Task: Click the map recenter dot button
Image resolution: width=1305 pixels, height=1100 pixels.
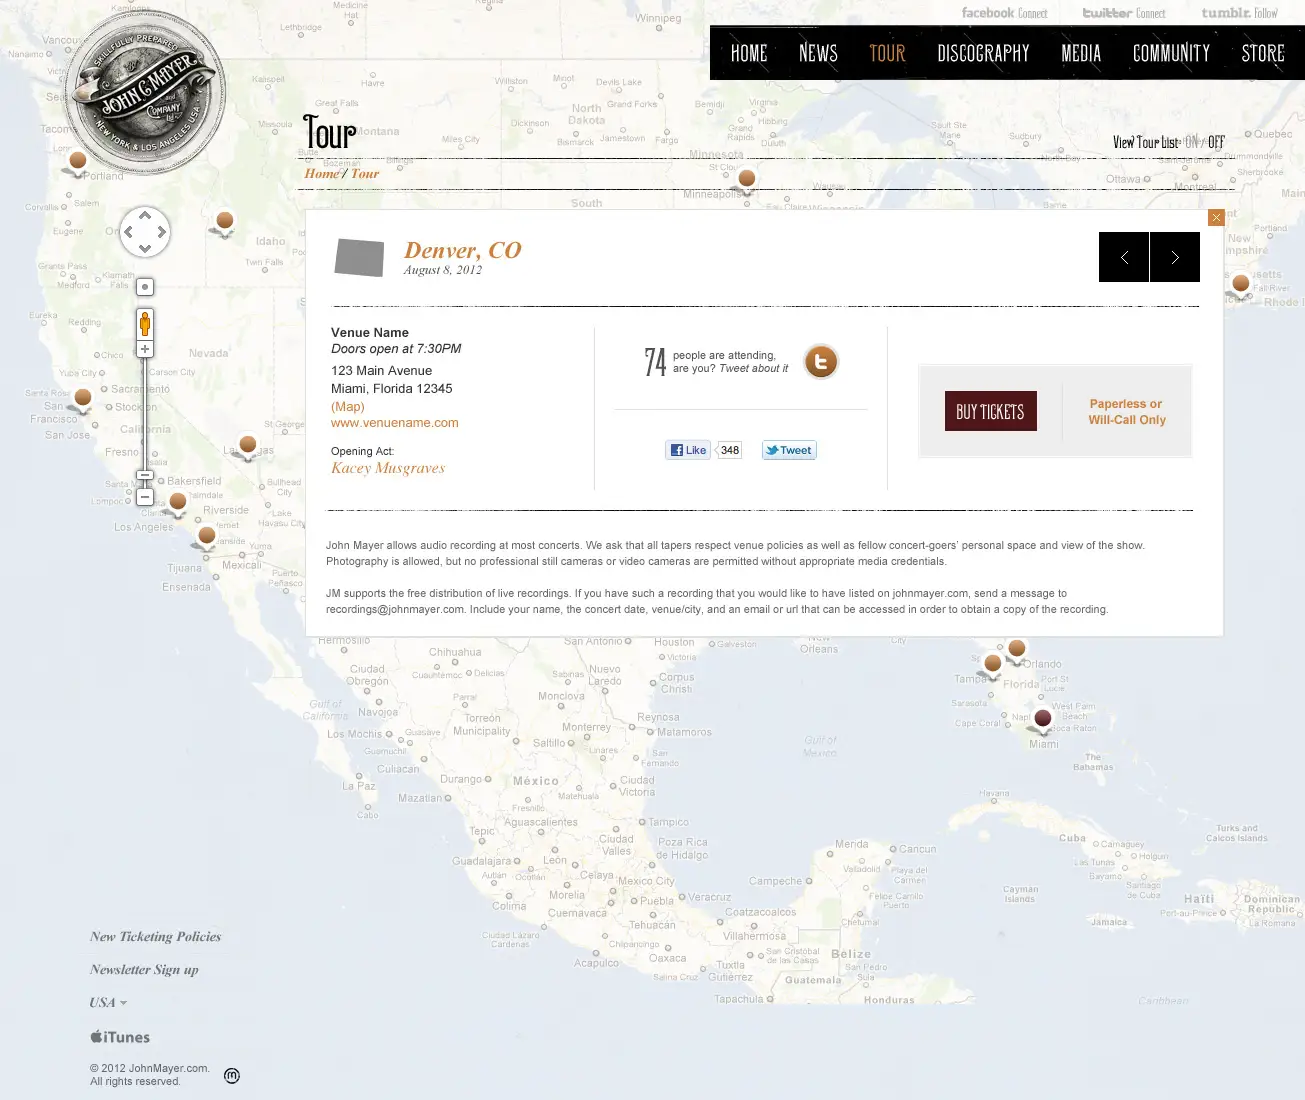Action: 145,287
